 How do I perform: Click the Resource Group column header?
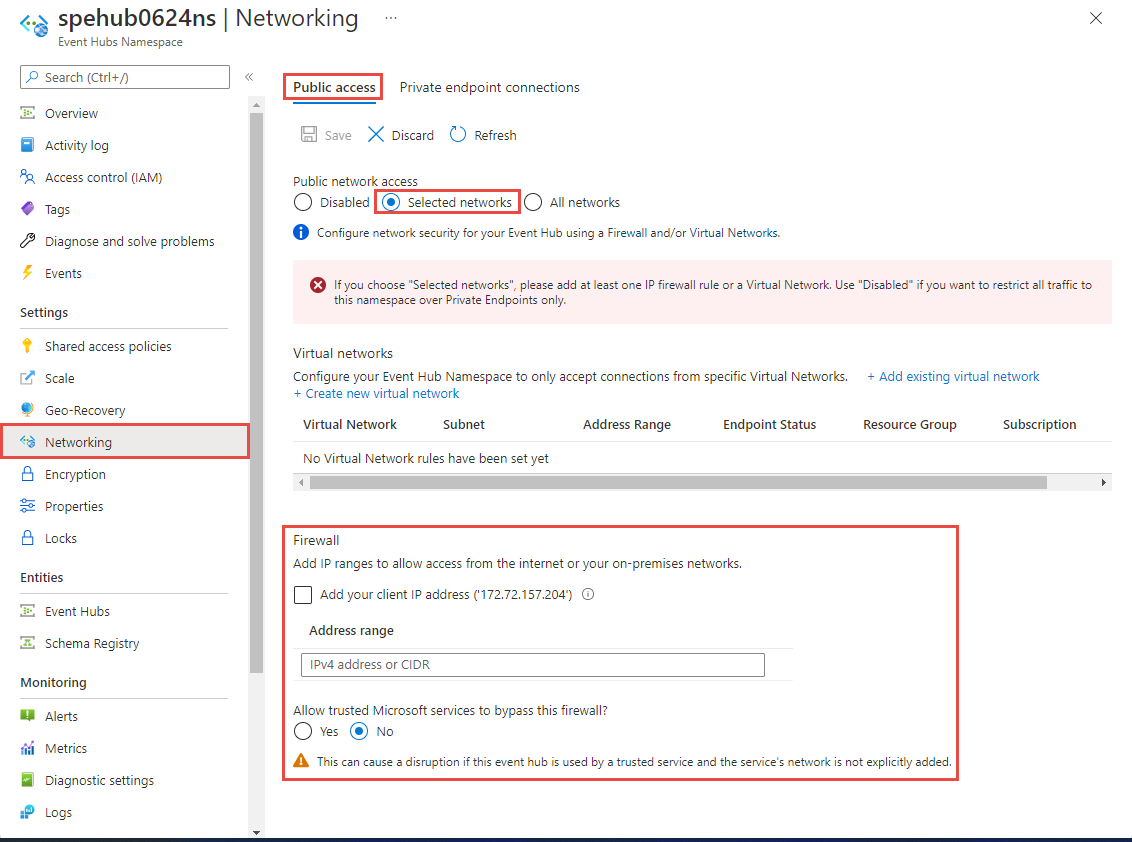click(x=910, y=424)
